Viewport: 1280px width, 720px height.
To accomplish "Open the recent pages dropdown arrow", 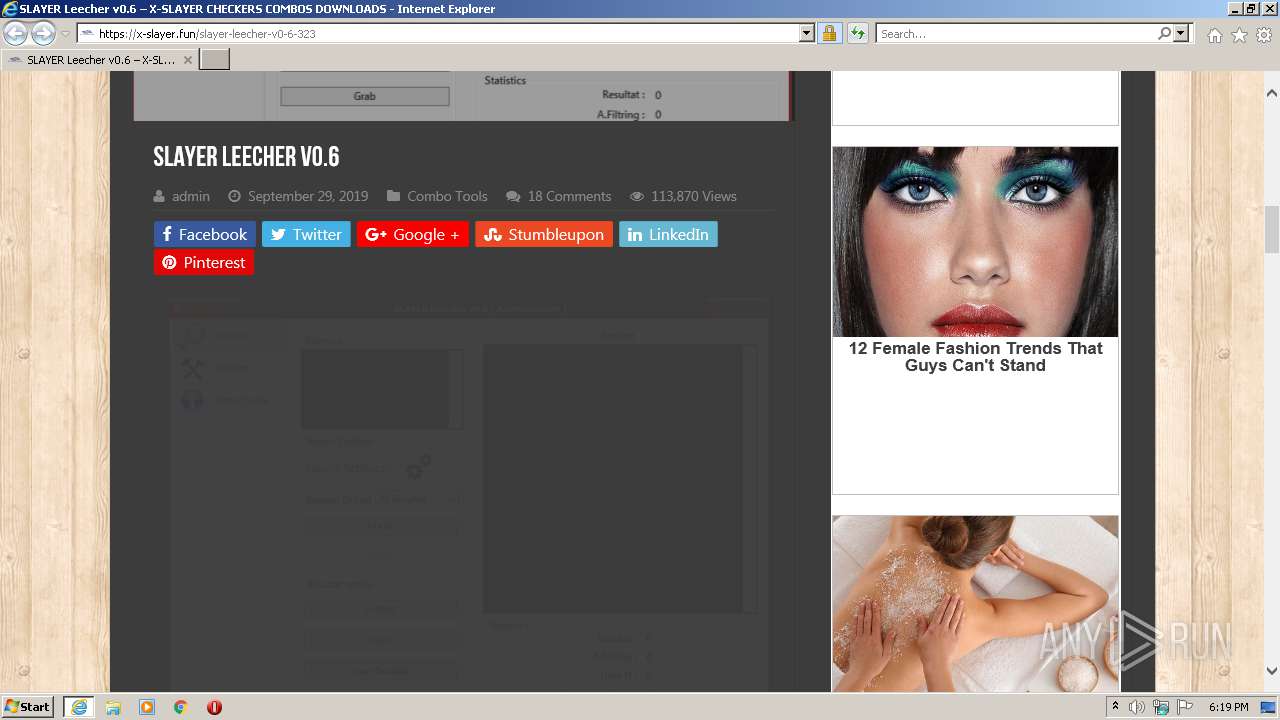I will pos(65,34).
